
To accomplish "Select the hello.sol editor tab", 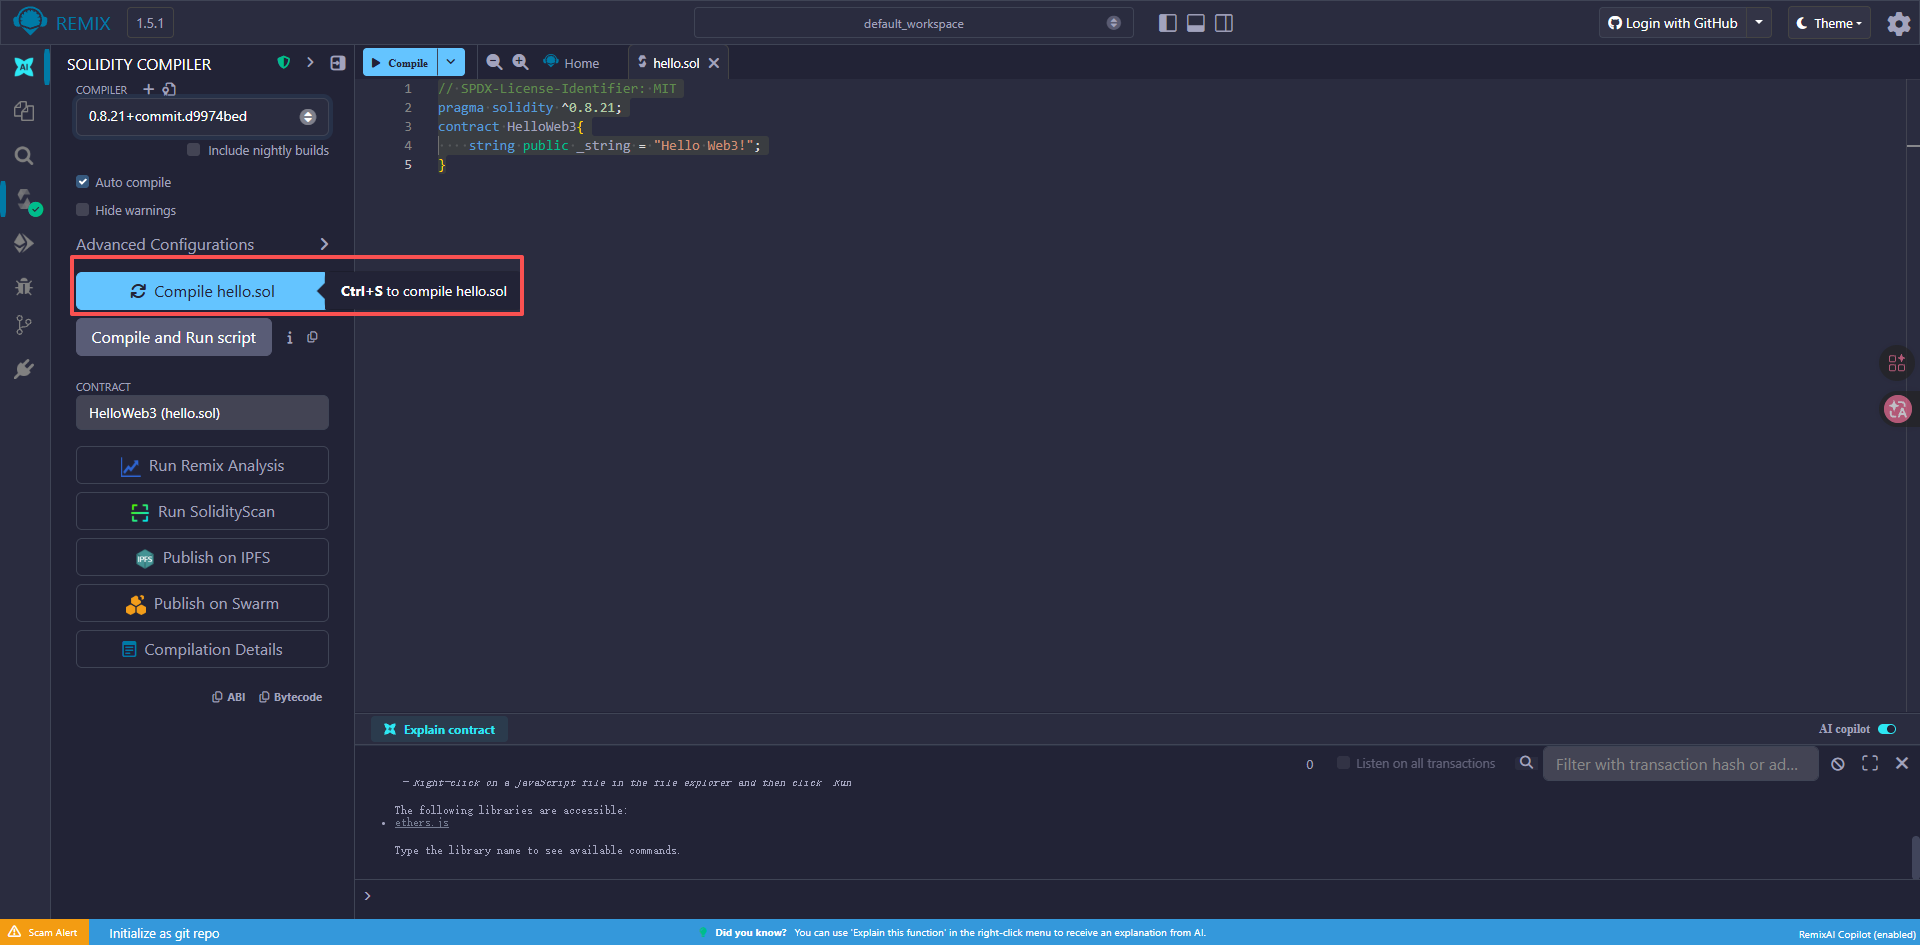I will coord(676,63).
